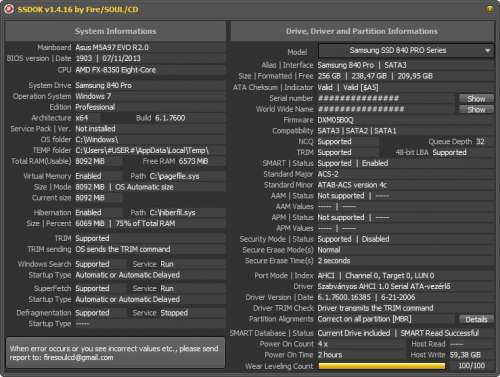
Task: Click the TEMP folder path value
Action: coord(142,150)
